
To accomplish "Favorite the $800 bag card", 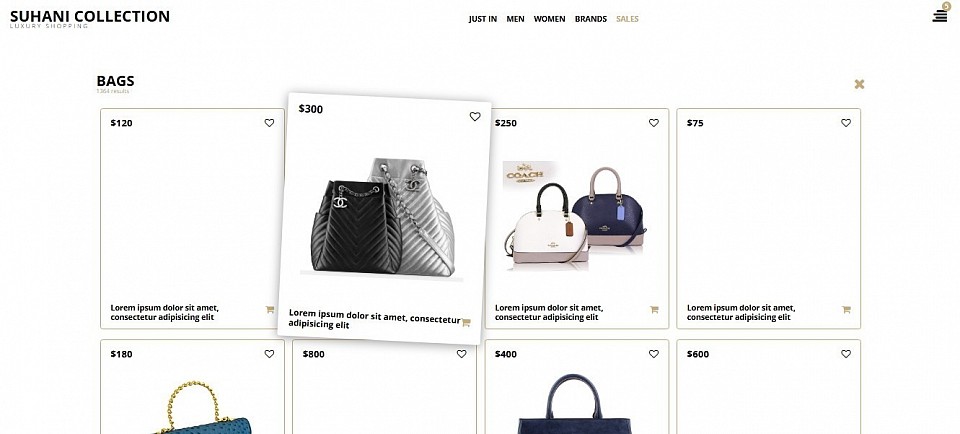I will point(462,354).
